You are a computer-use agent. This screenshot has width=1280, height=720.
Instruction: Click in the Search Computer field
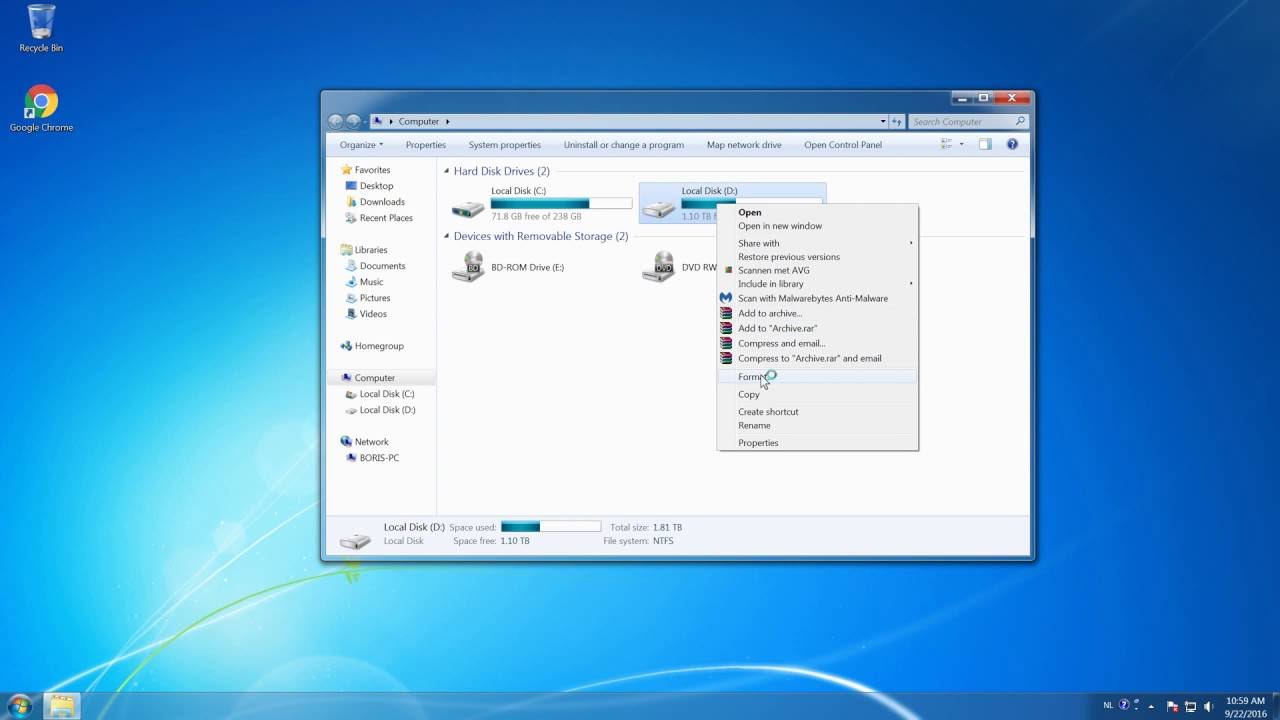(x=960, y=121)
